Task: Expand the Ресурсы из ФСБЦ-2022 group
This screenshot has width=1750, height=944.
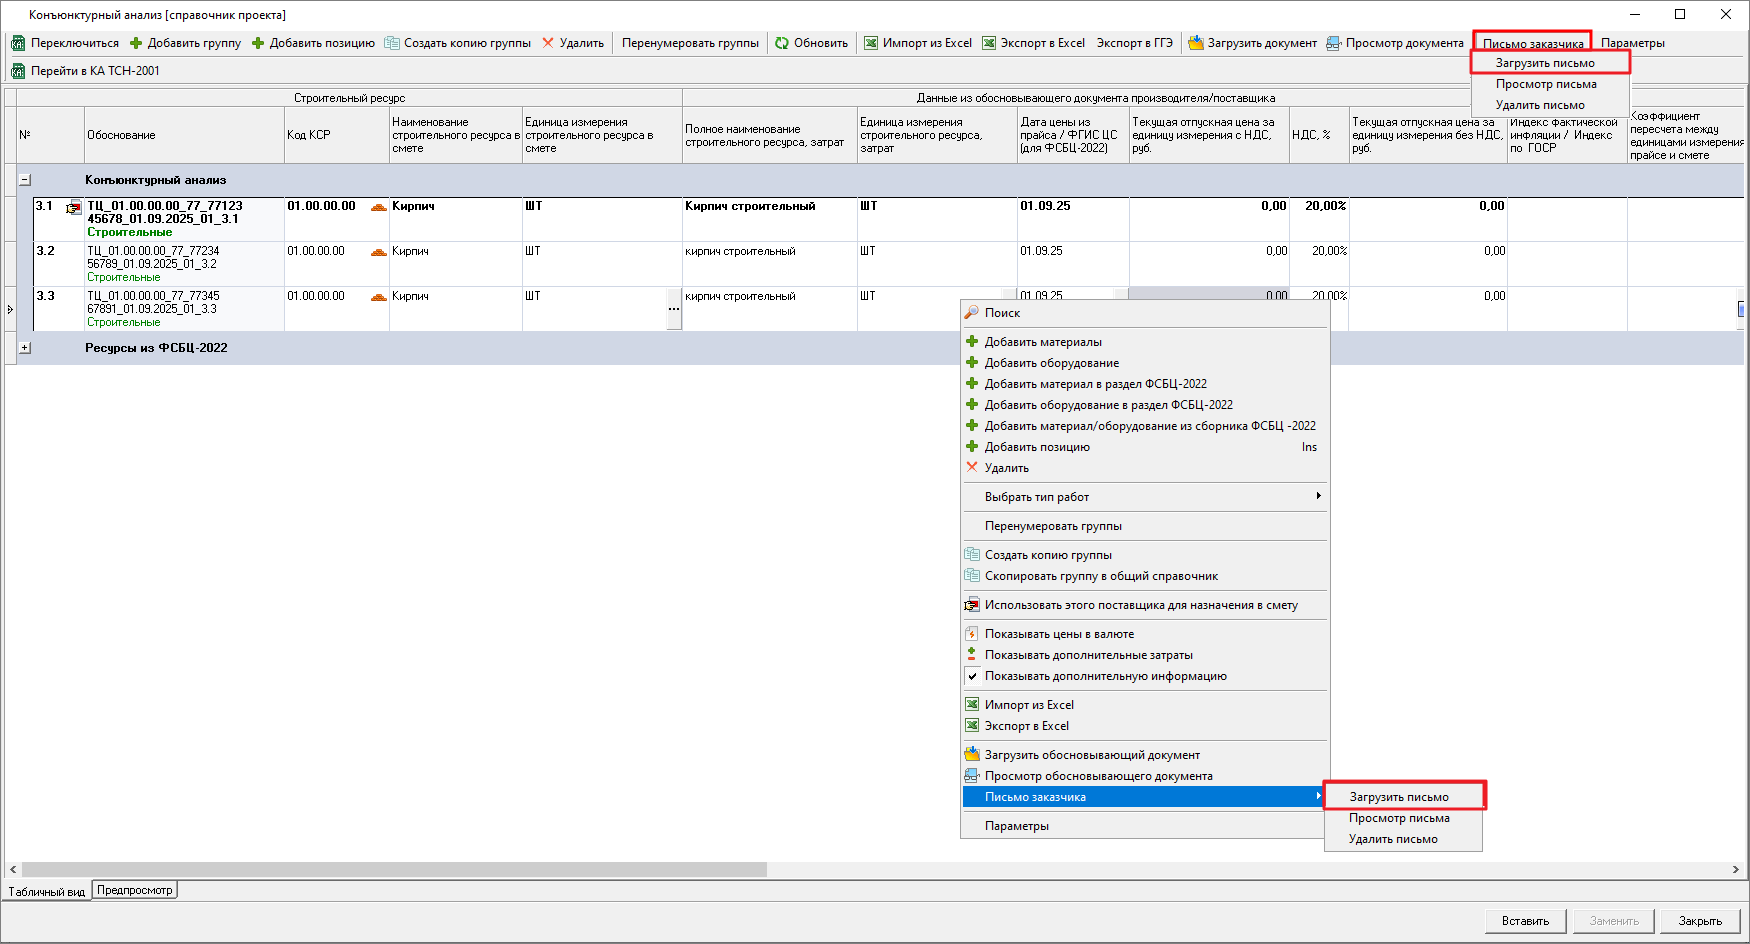Action: [x=25, y=348]
